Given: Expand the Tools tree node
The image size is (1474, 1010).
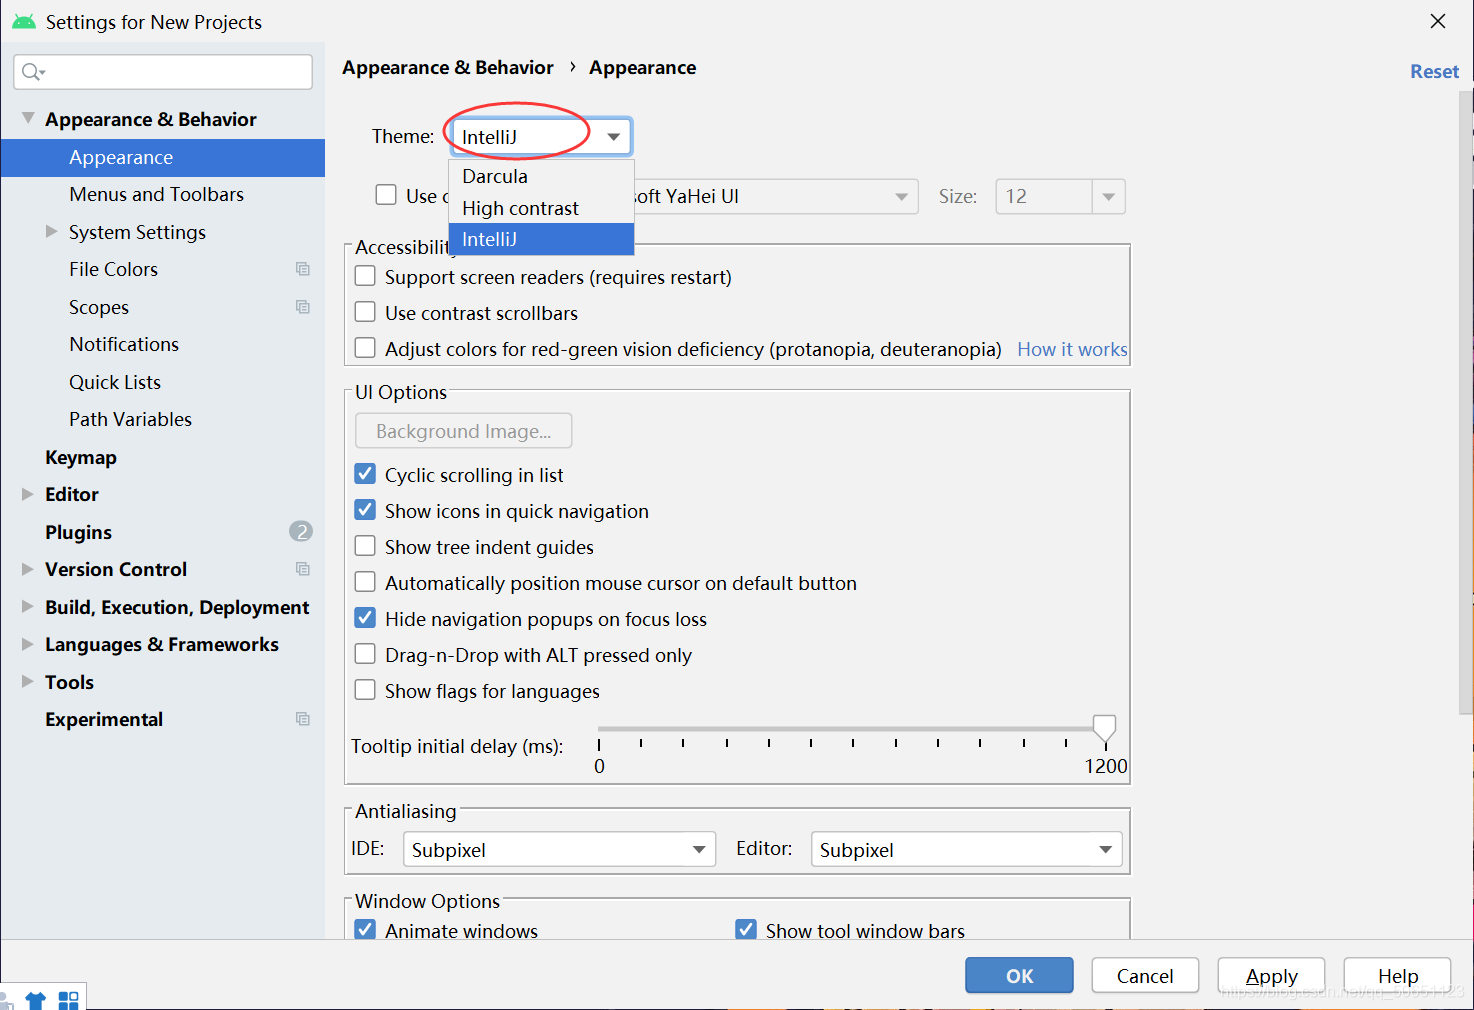Looking at the screenshot, I should (x=27, y=681).
